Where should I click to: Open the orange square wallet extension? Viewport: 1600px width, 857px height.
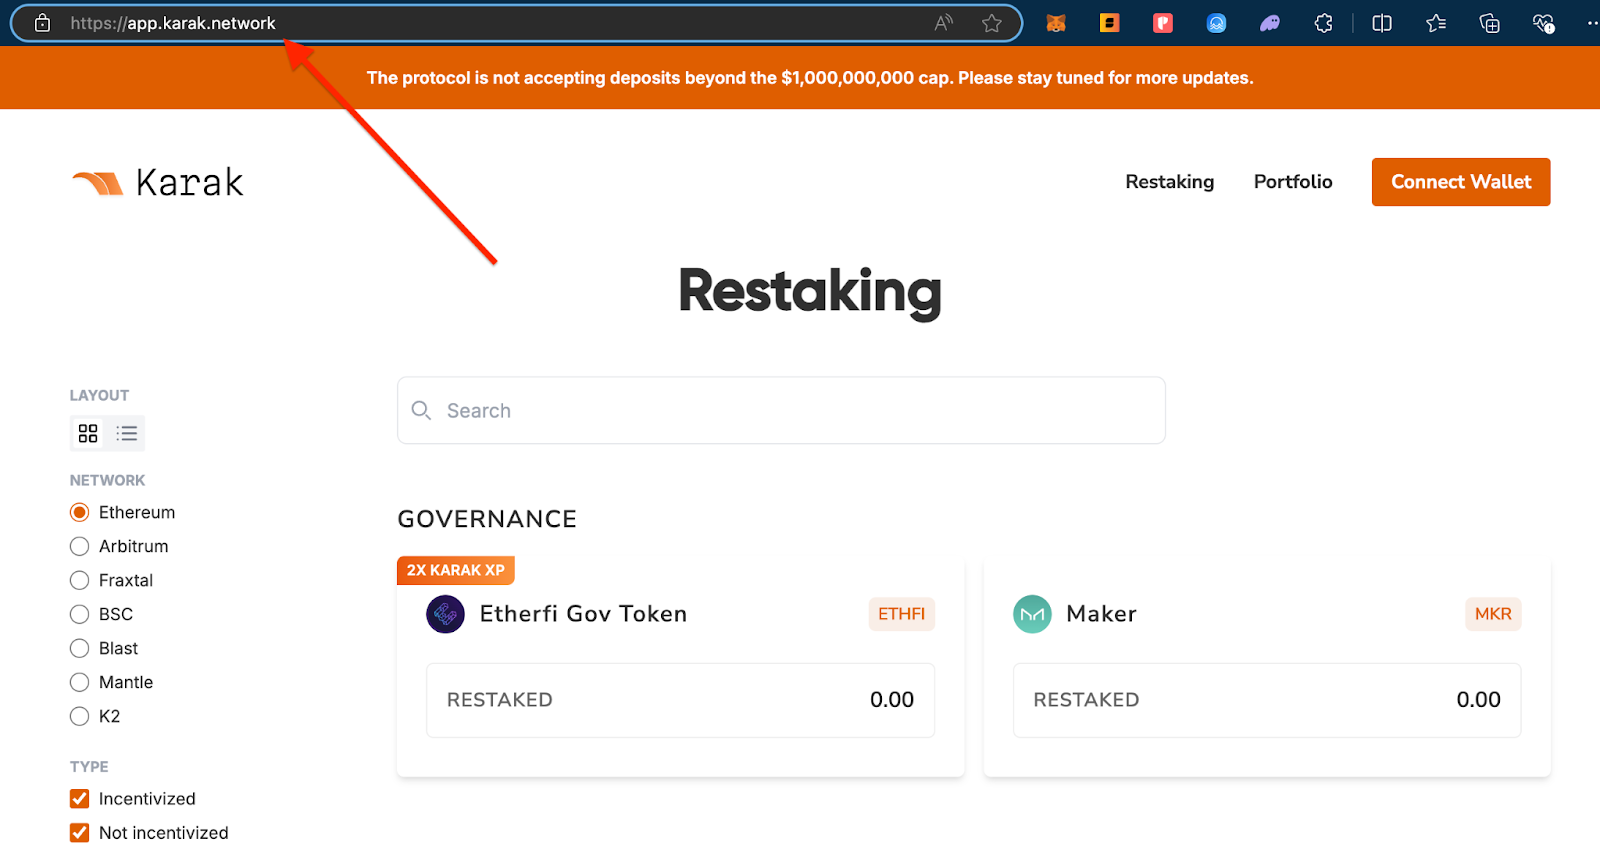pos(1109,23)
